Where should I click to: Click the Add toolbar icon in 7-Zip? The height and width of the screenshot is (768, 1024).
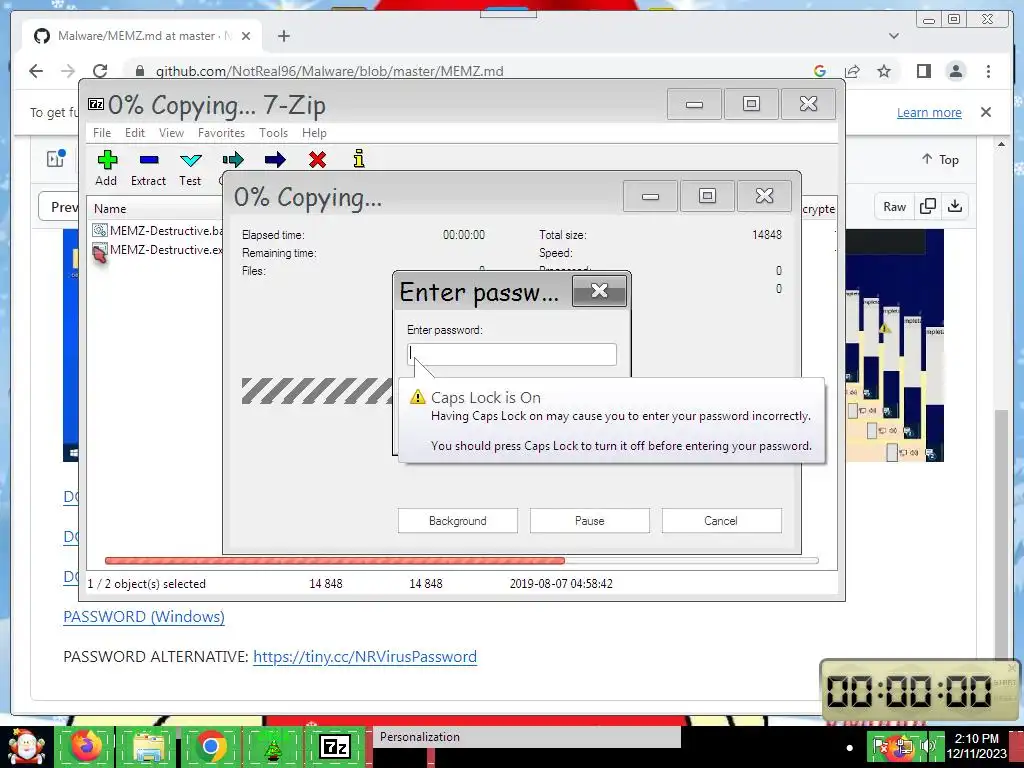tap(106, 168)
